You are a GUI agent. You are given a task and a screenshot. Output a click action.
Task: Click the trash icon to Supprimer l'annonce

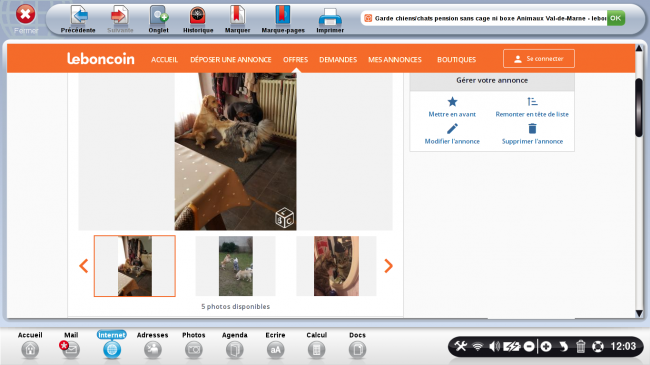(x=532, y=129)
